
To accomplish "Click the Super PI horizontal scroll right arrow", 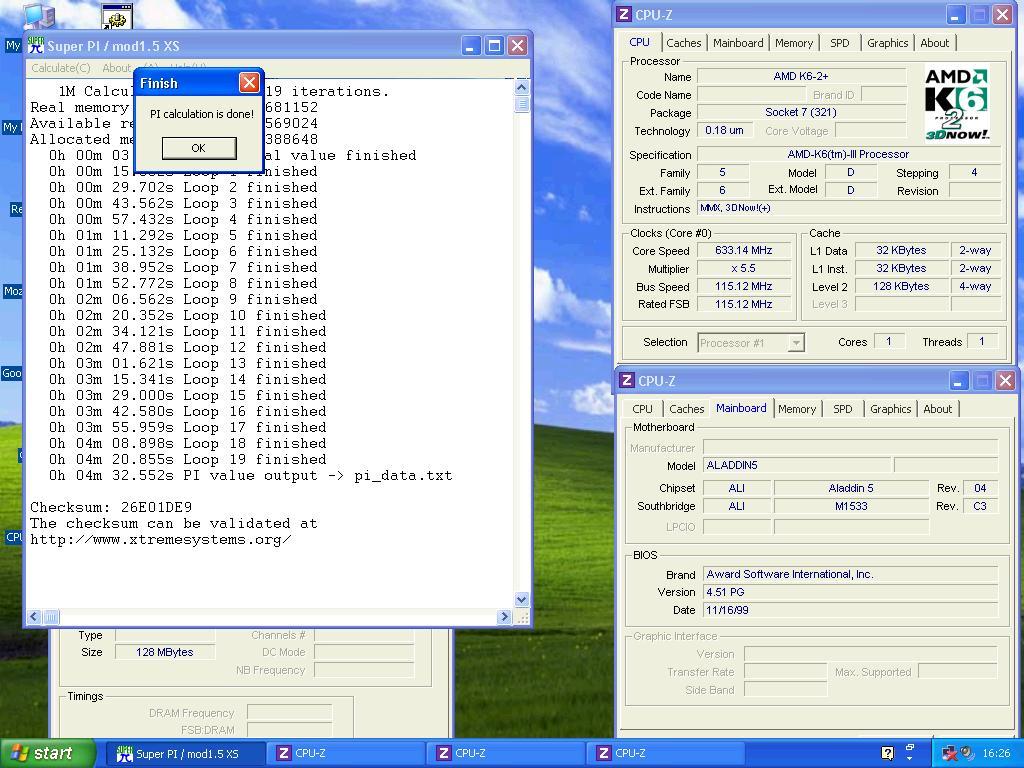I will [x=504, y=616].
